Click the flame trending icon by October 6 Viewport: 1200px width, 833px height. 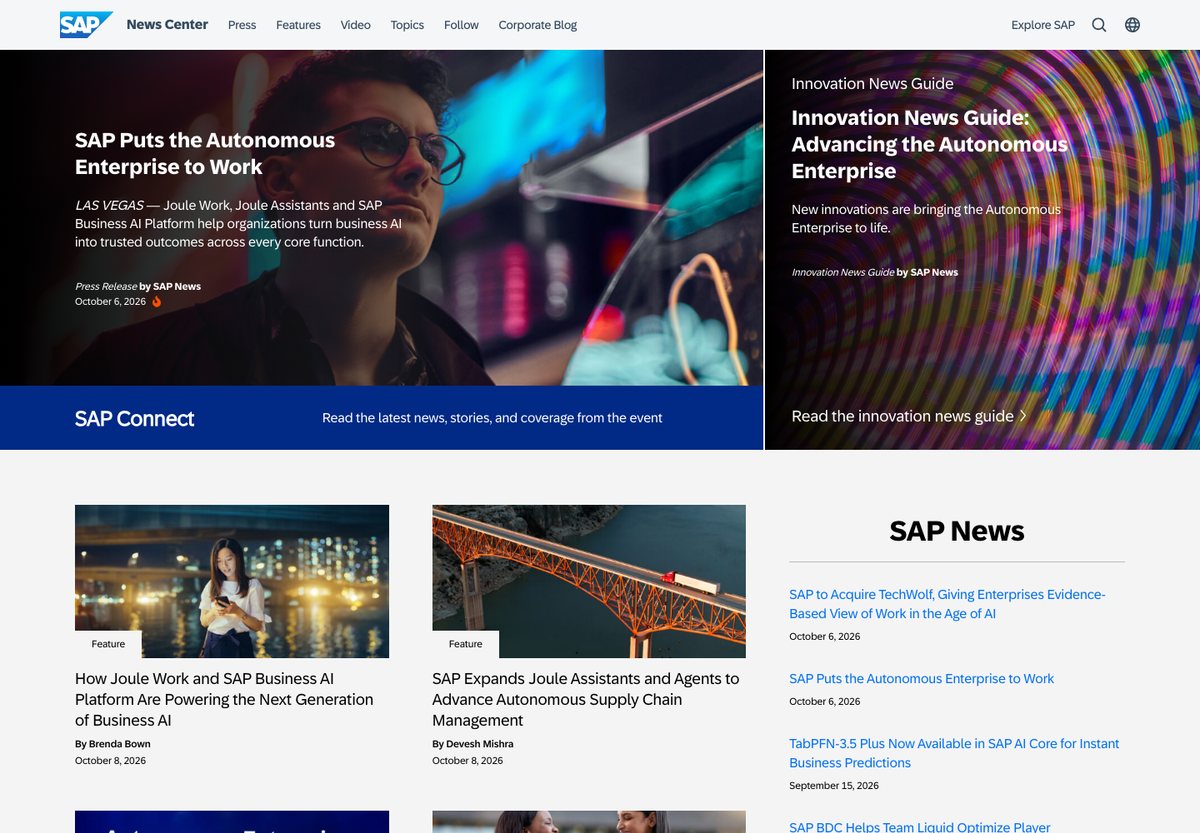click(156, 301)
